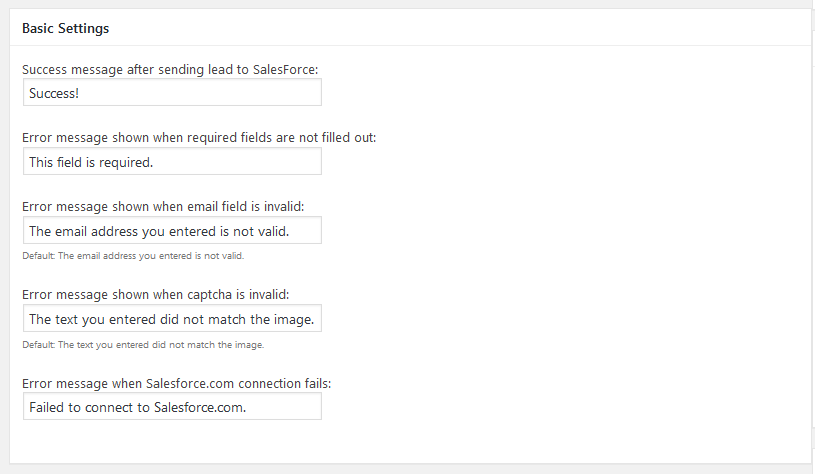Click the 'This field is required.' input box
Image resolution: width=815 pixels, height=474 pixels.
172,162
